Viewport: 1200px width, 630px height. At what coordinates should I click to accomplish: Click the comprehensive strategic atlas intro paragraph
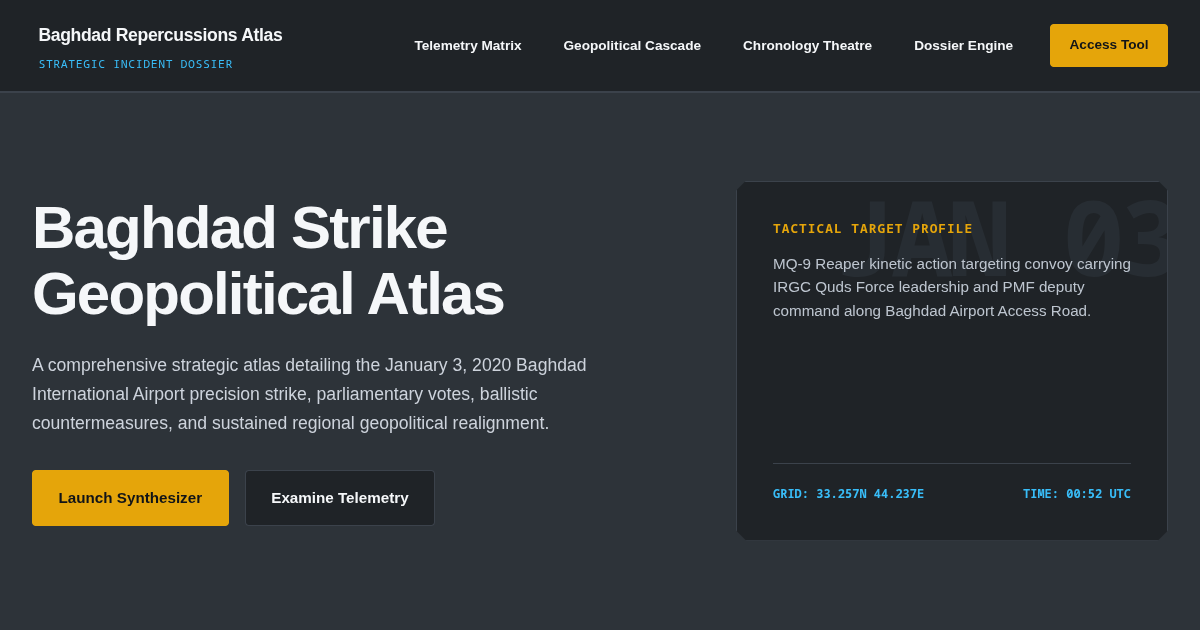310,394
